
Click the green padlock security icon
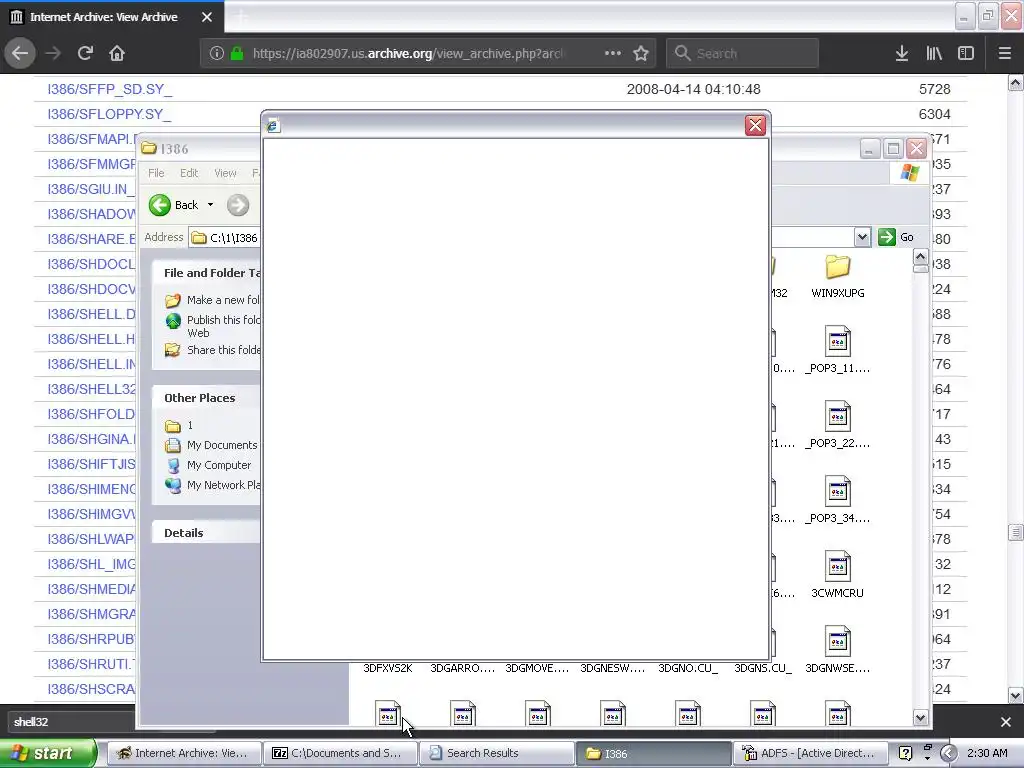click(x=237, y=53)
